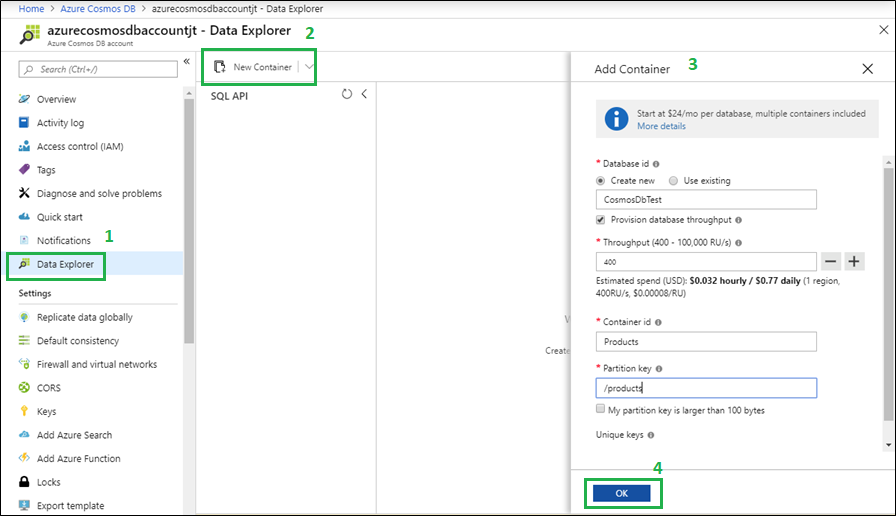Click the Replicate data globally globe icon
896x516 pixels.
point(24,317)
